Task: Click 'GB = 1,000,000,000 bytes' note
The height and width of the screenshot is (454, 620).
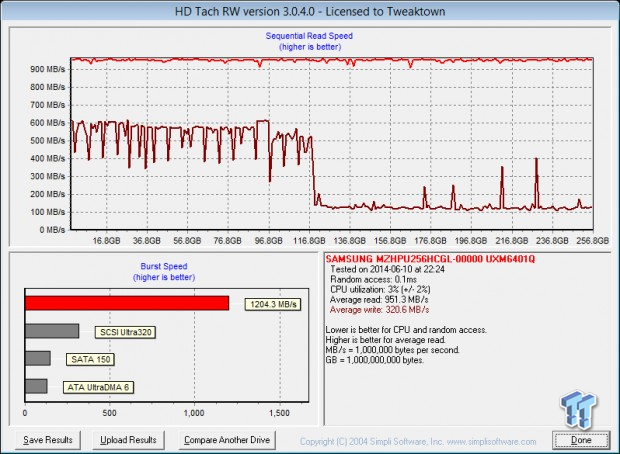Action: coord(374,360)
